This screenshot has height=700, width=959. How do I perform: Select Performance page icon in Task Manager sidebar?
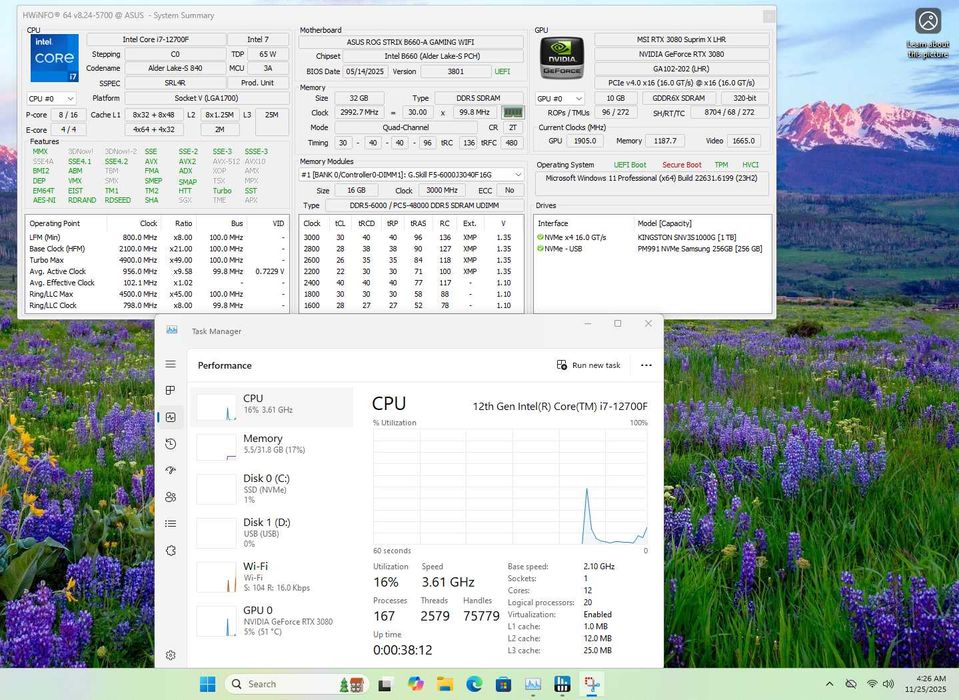point(171,417)
